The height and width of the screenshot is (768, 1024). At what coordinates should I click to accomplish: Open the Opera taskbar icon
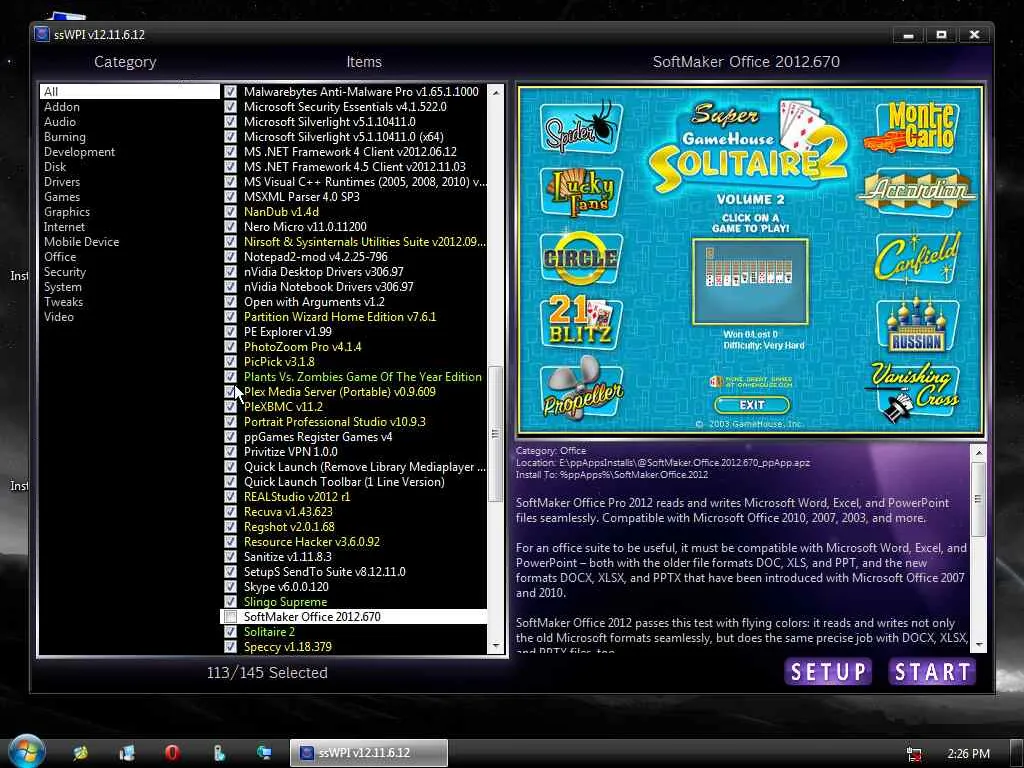172,752
